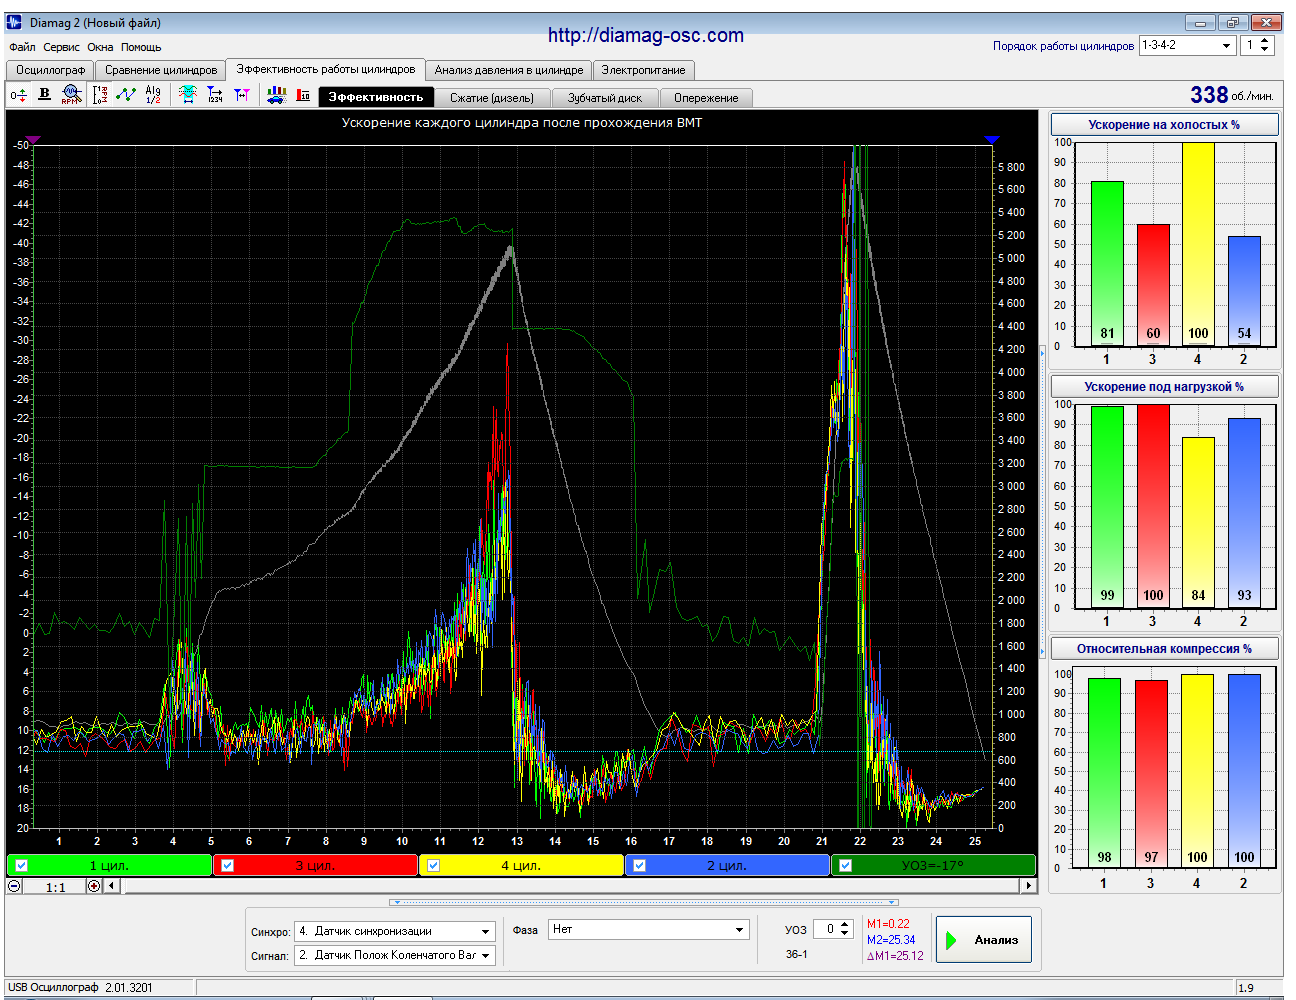Click the bold B toolbar icon
Screen dimensions: 1296x1000
point(44,94)
